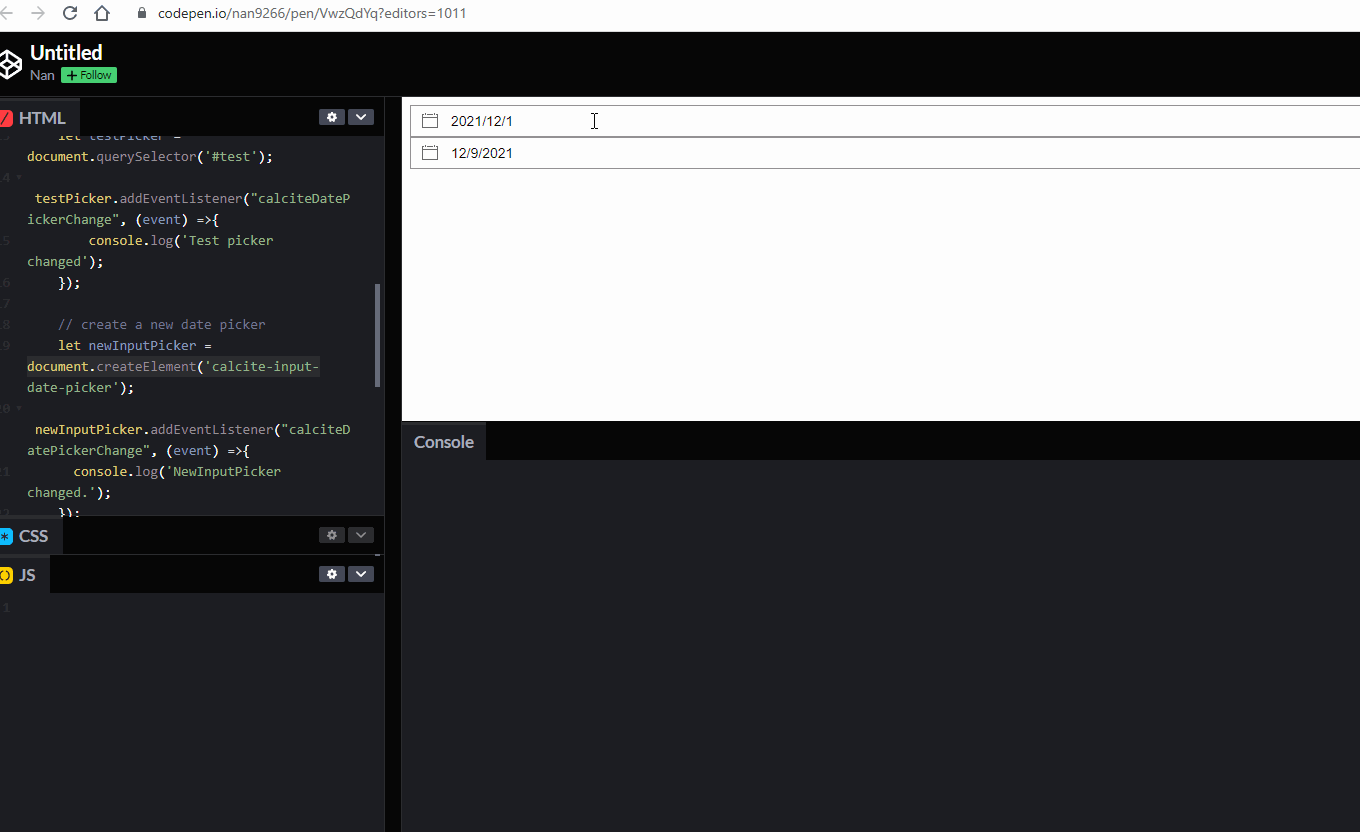Image resolution: width=1360 pixels, height=832 pixels.
Task: Reload the page using the refresh icon
Action: pos(69,14)
